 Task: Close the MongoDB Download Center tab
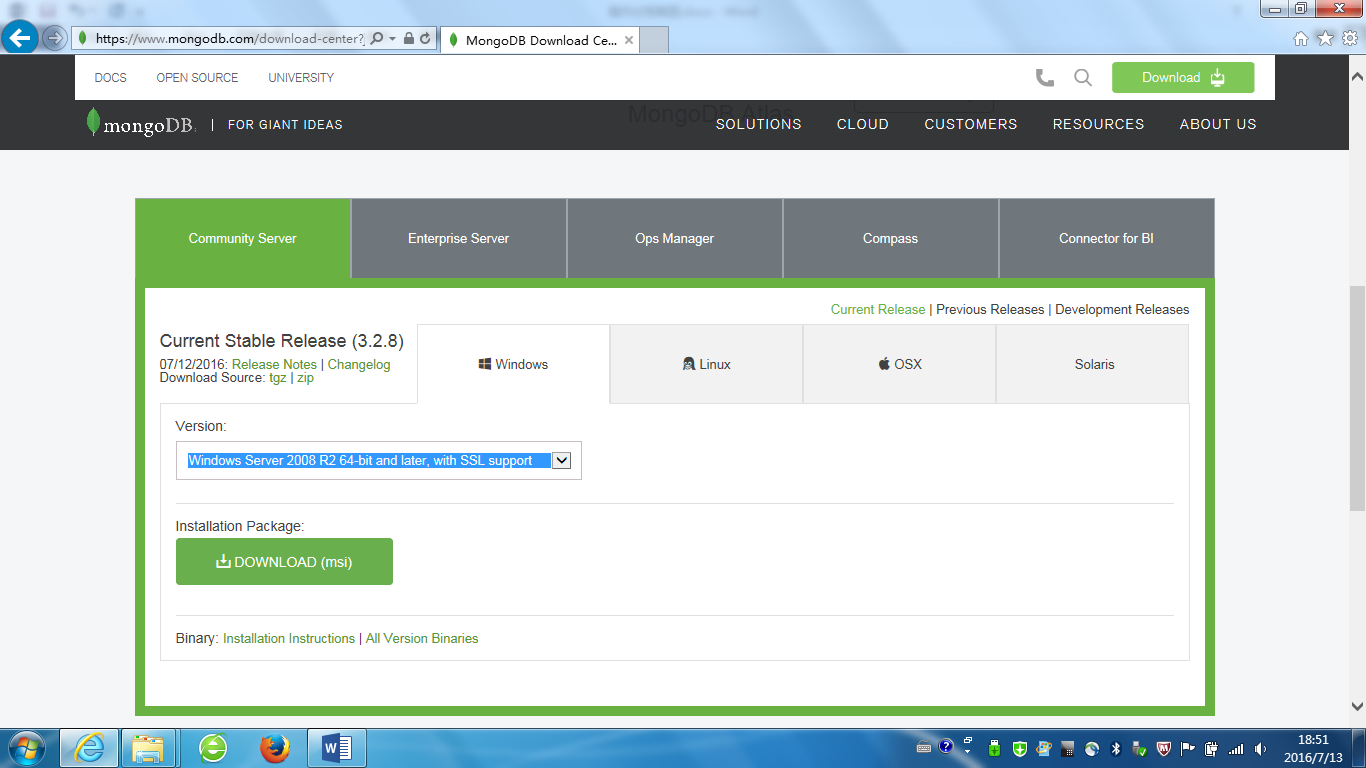[628, 41]
